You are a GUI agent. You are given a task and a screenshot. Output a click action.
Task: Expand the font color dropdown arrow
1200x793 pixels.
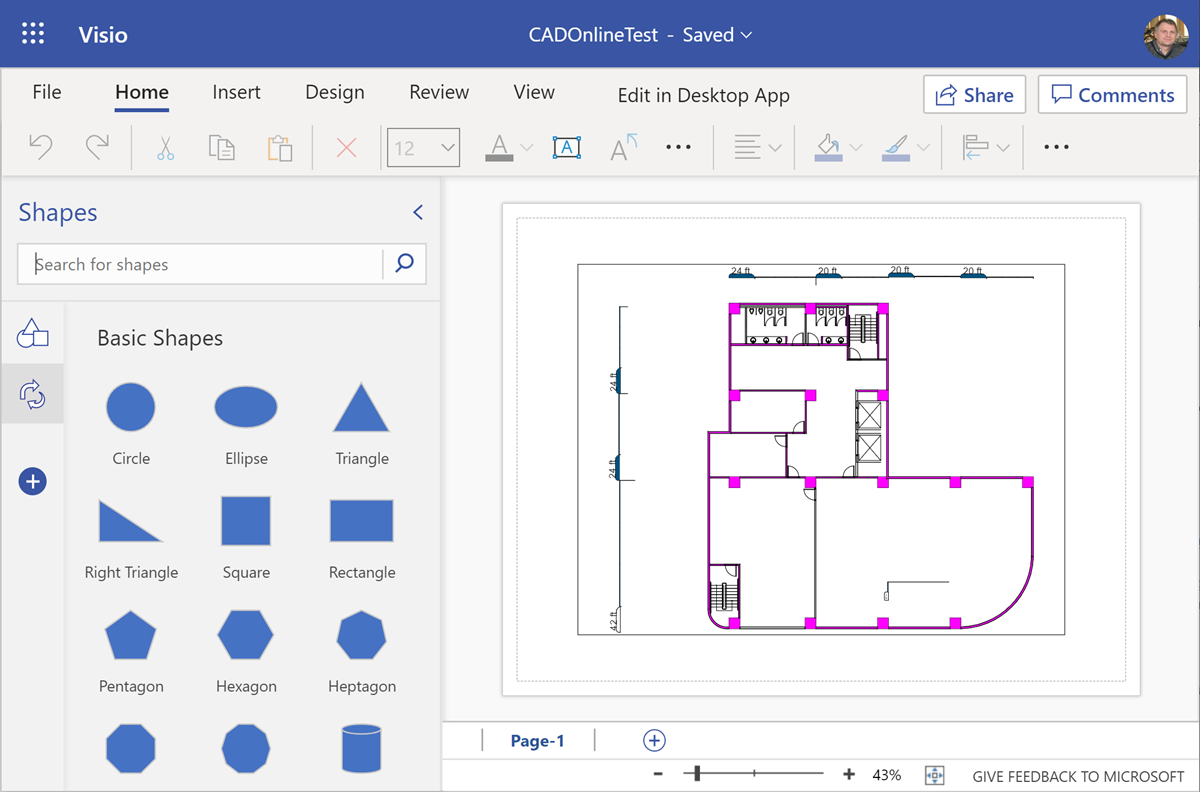[x=527, y=148]
